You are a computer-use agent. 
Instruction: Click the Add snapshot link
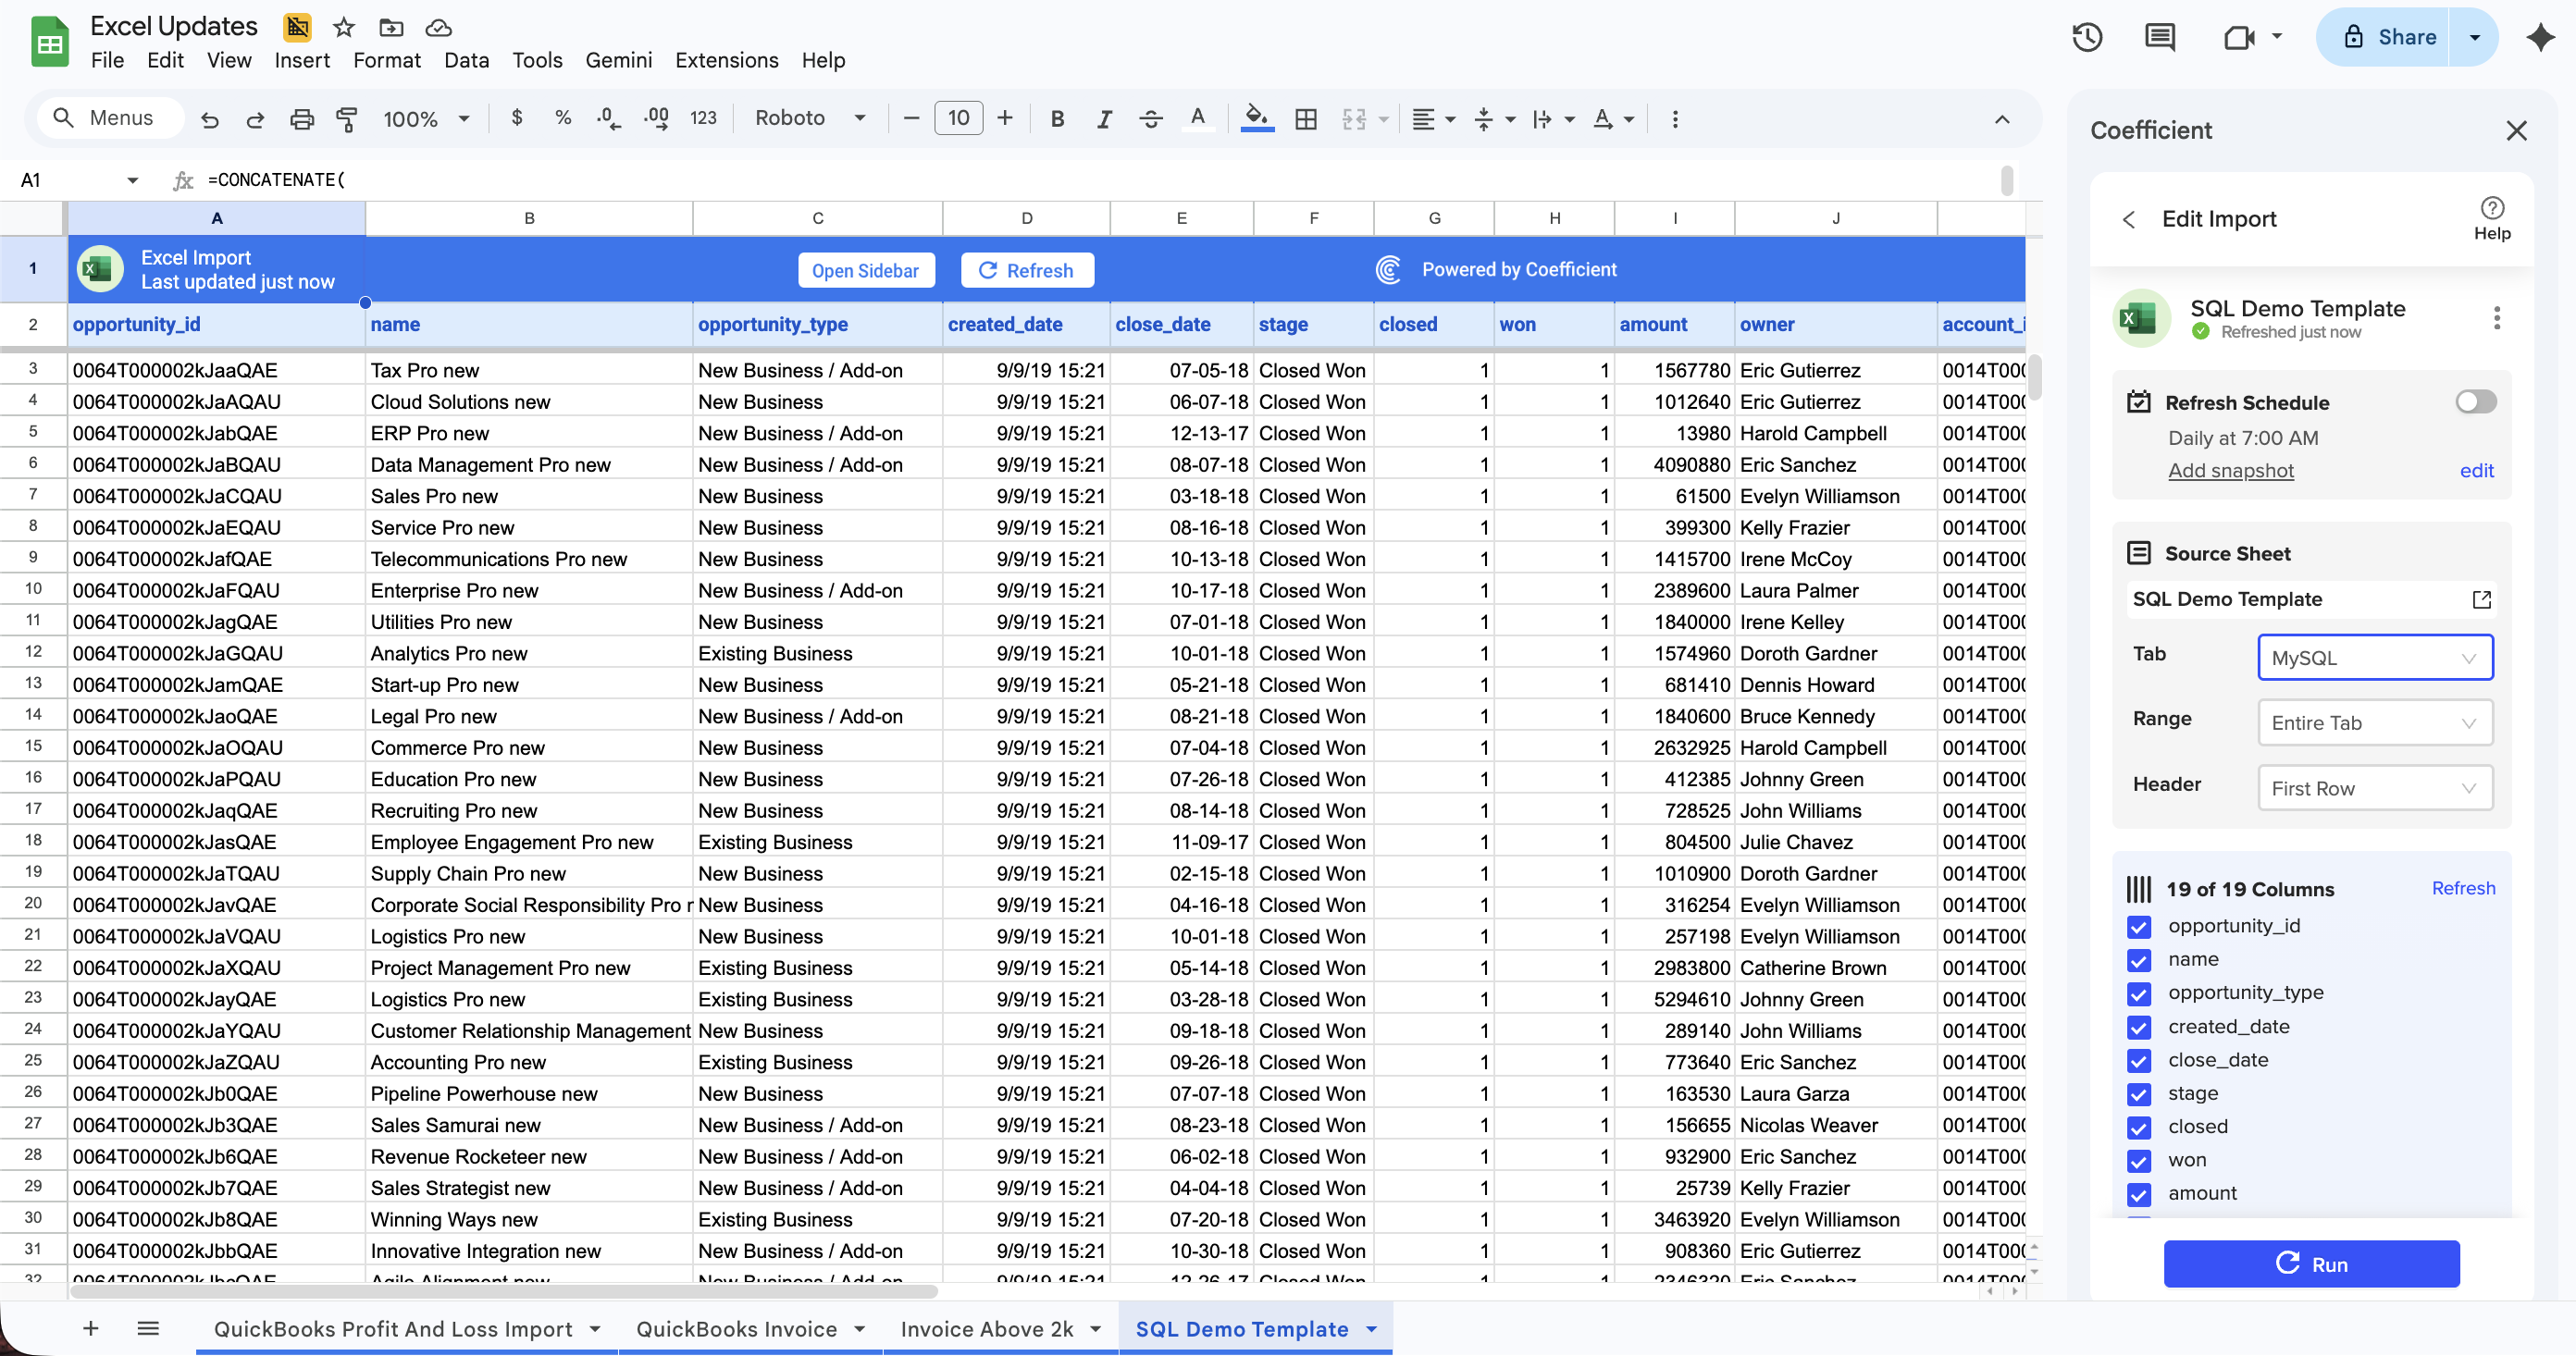pyautogui.click(x=2230, y=470)
